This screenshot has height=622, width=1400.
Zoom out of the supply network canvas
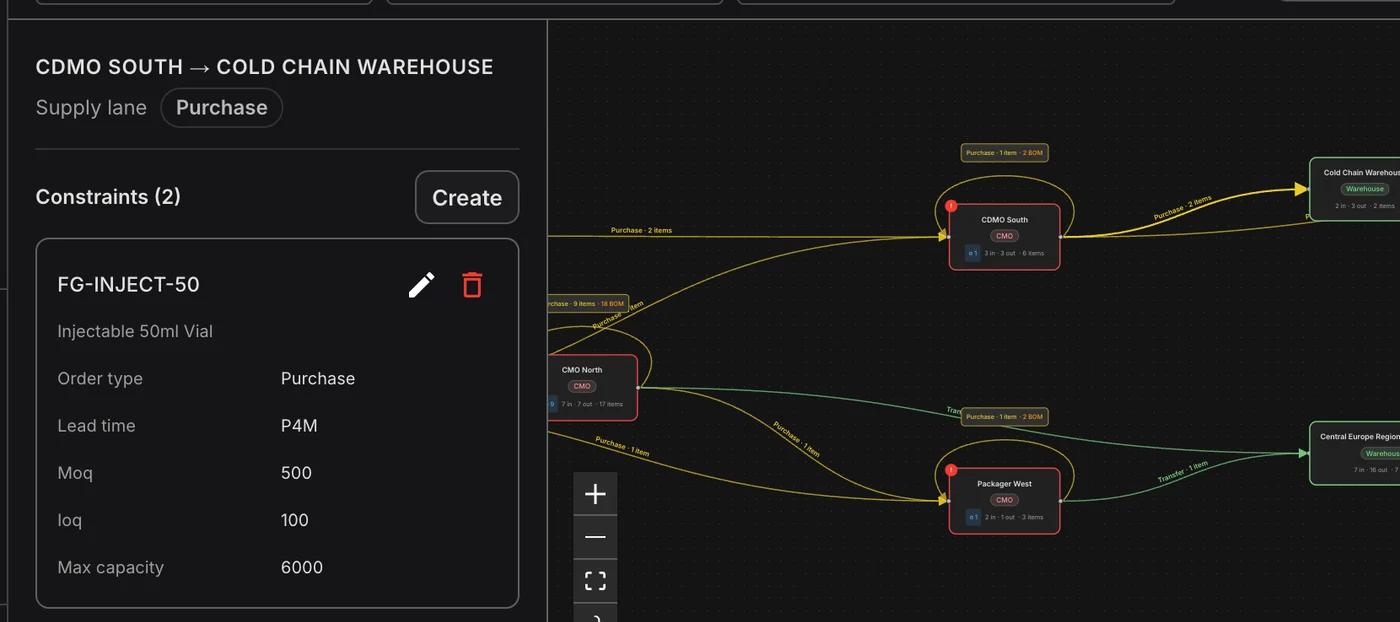tap(595, 537)
